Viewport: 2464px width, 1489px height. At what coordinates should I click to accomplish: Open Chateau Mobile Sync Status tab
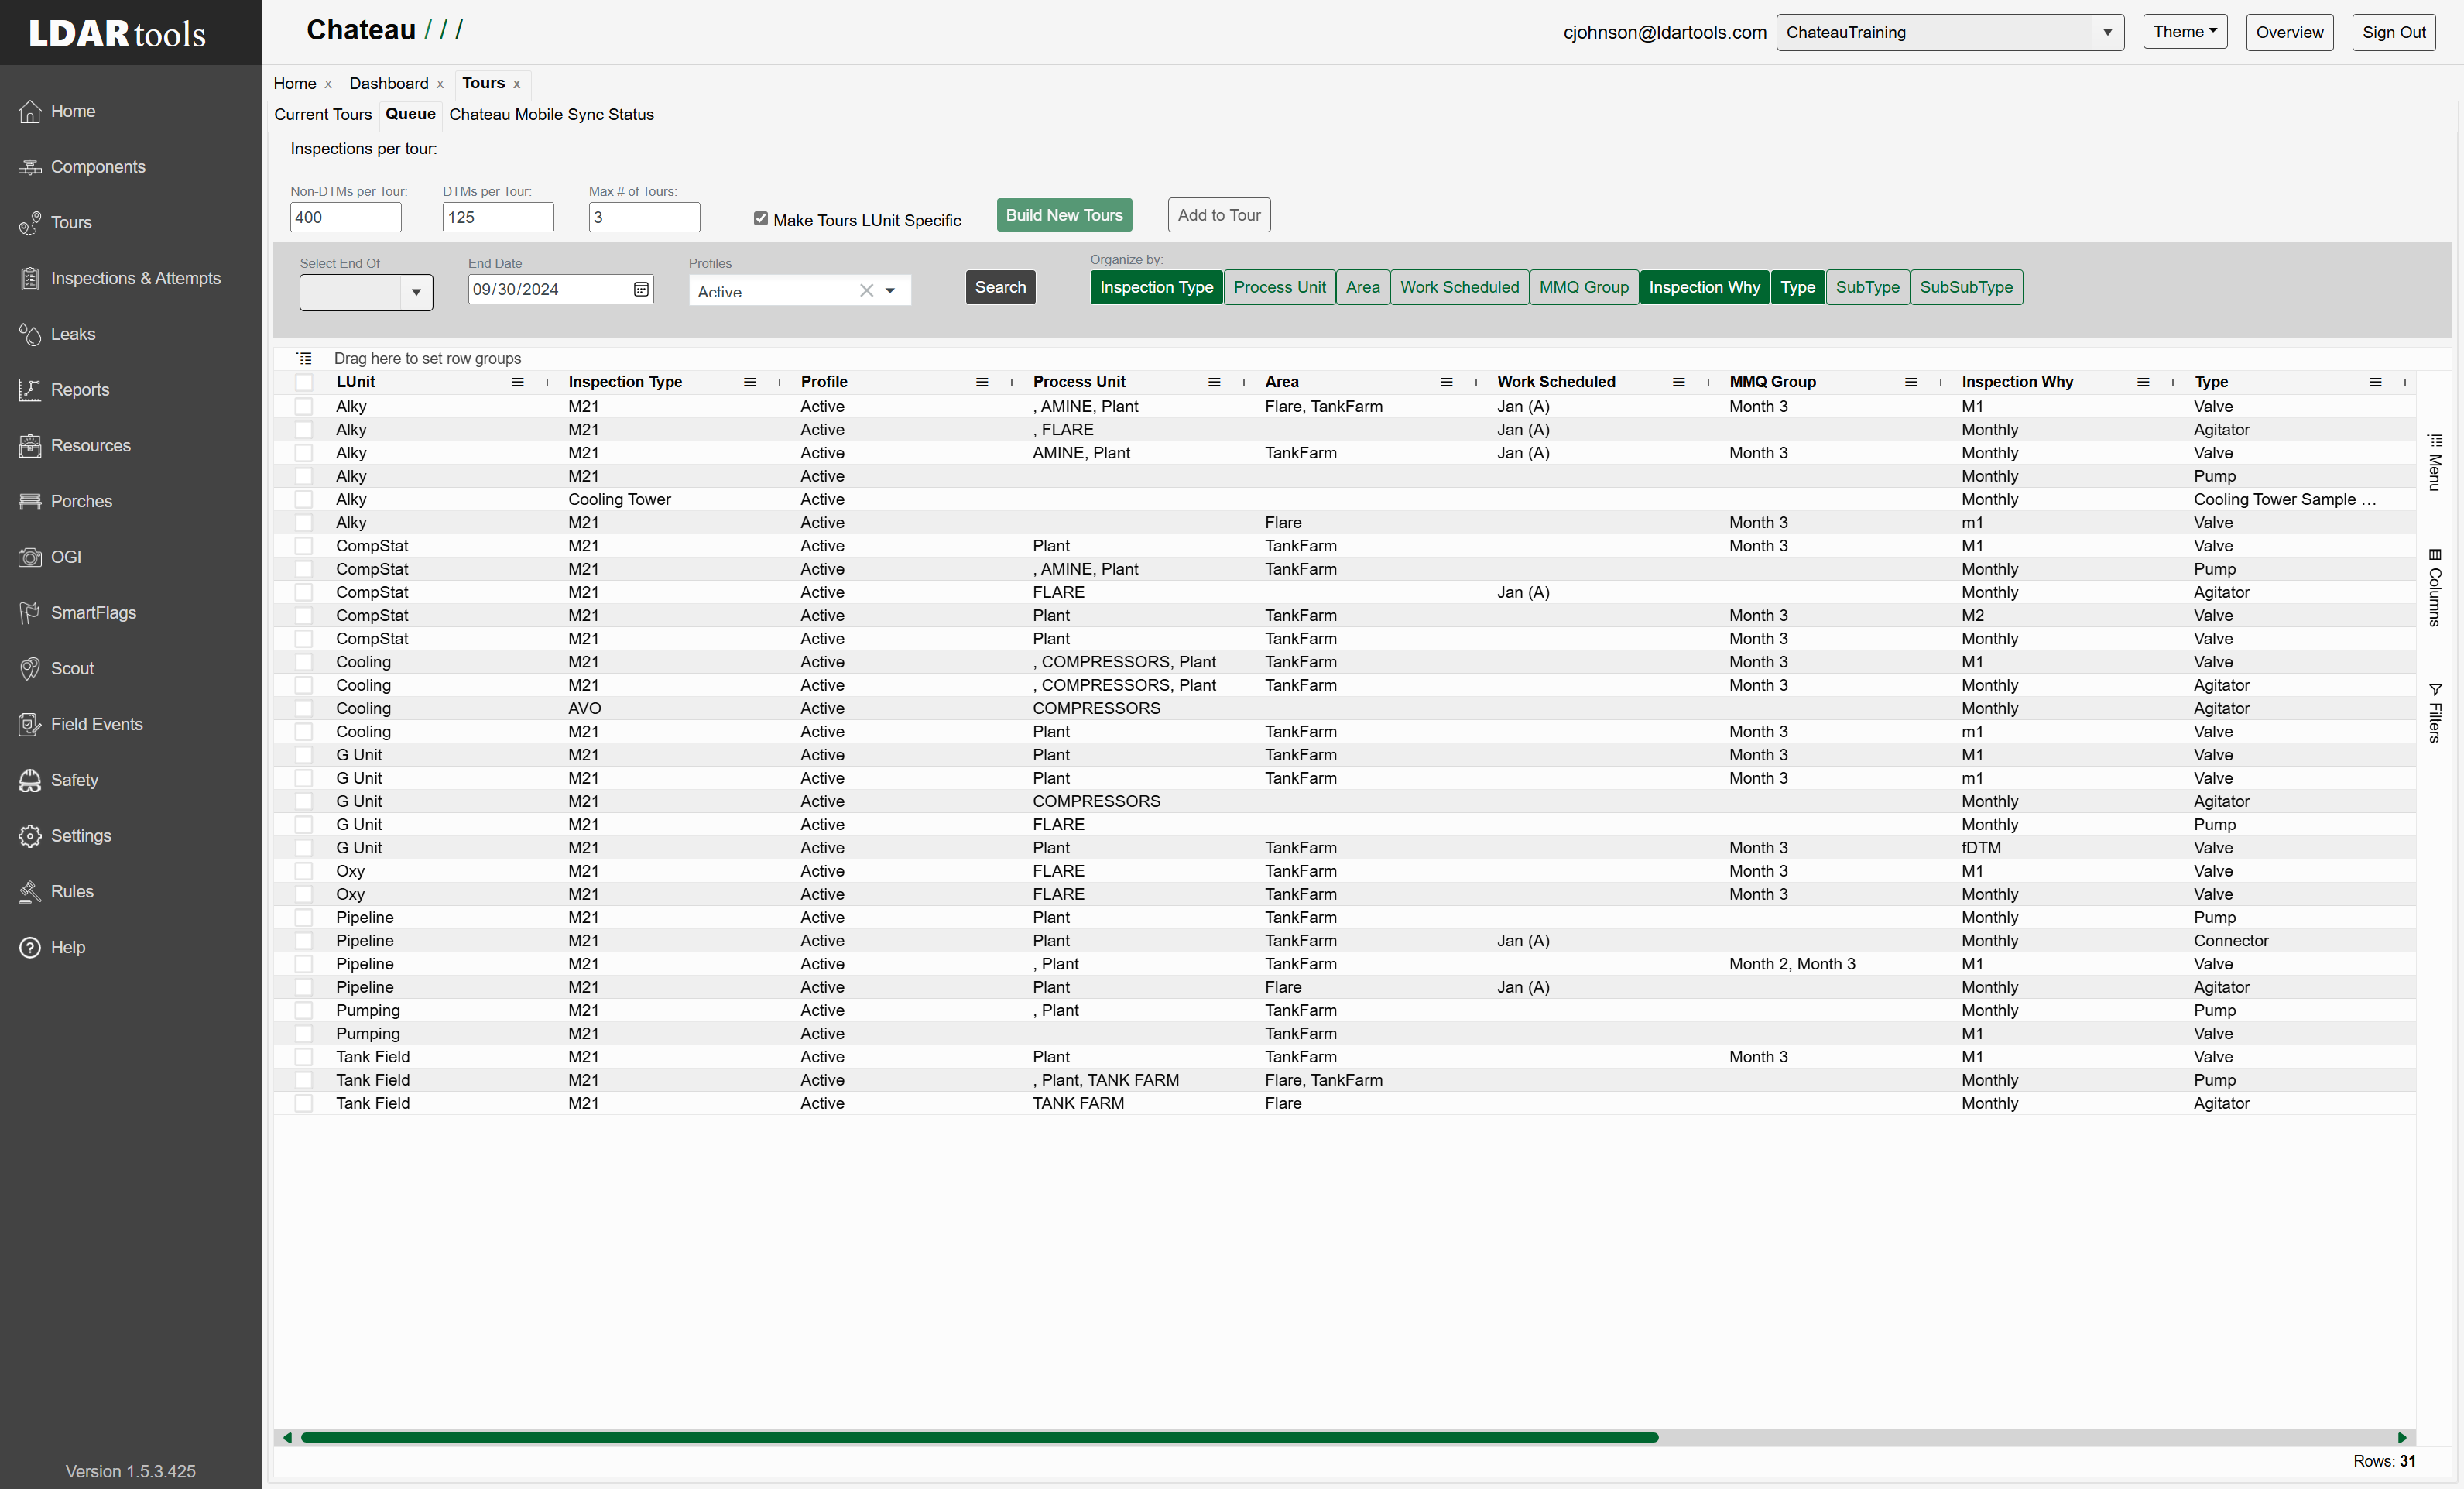551,114
